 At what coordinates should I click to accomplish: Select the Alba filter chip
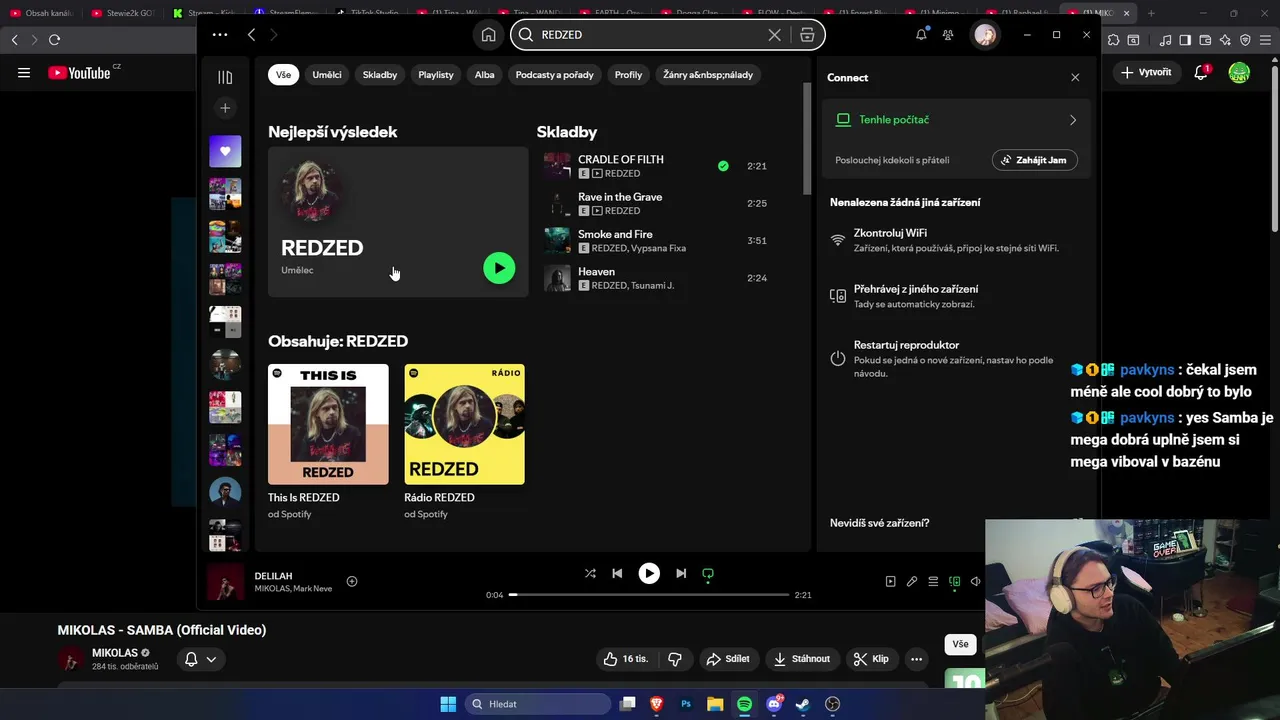(485, 75)
